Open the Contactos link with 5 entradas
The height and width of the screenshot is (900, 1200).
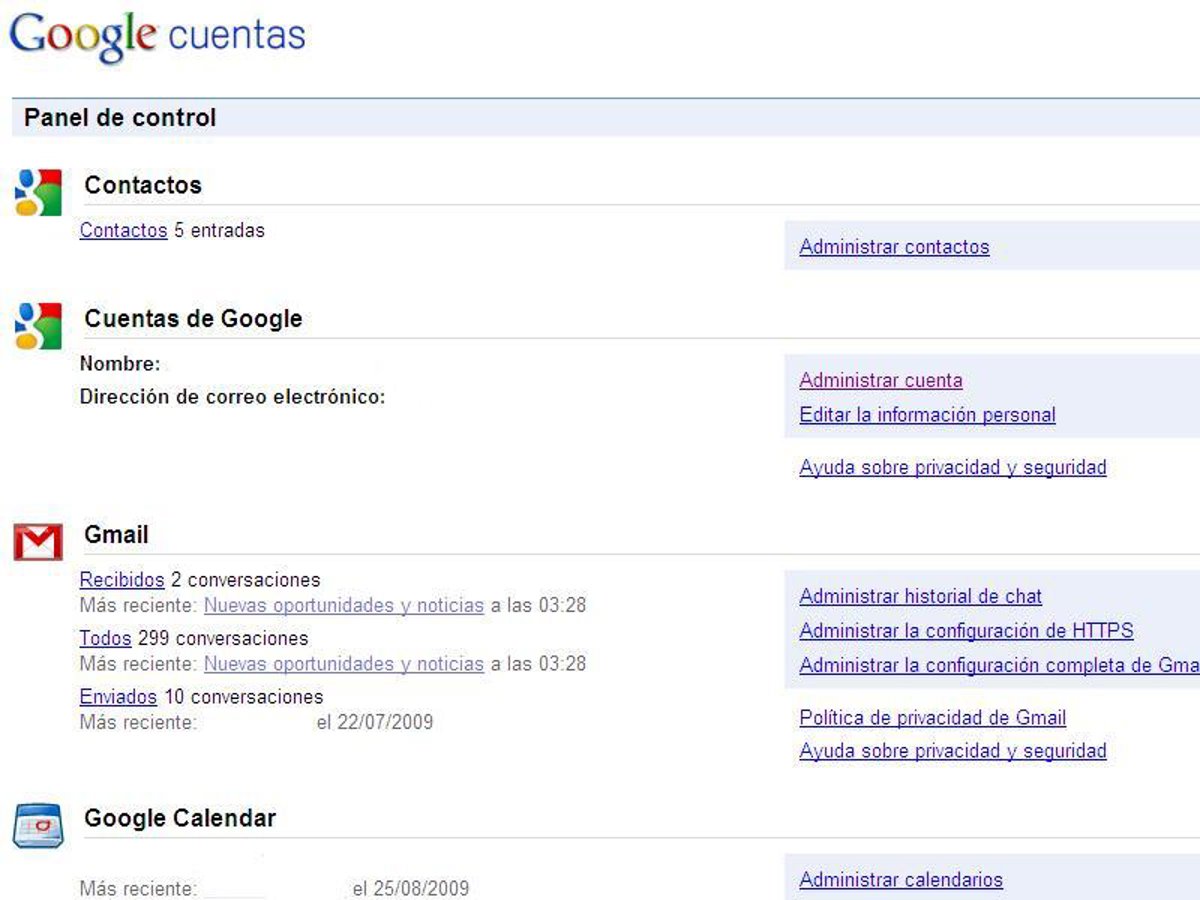point(123,230)
